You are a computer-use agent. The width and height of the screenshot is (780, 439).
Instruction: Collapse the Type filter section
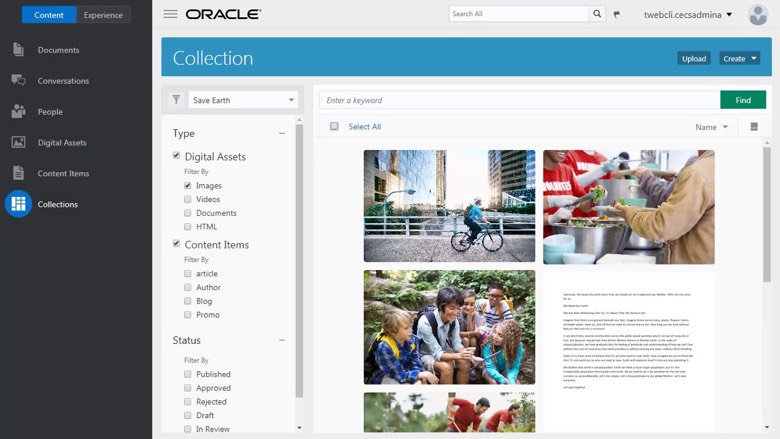pyautogui.click(x=282, y=133)
